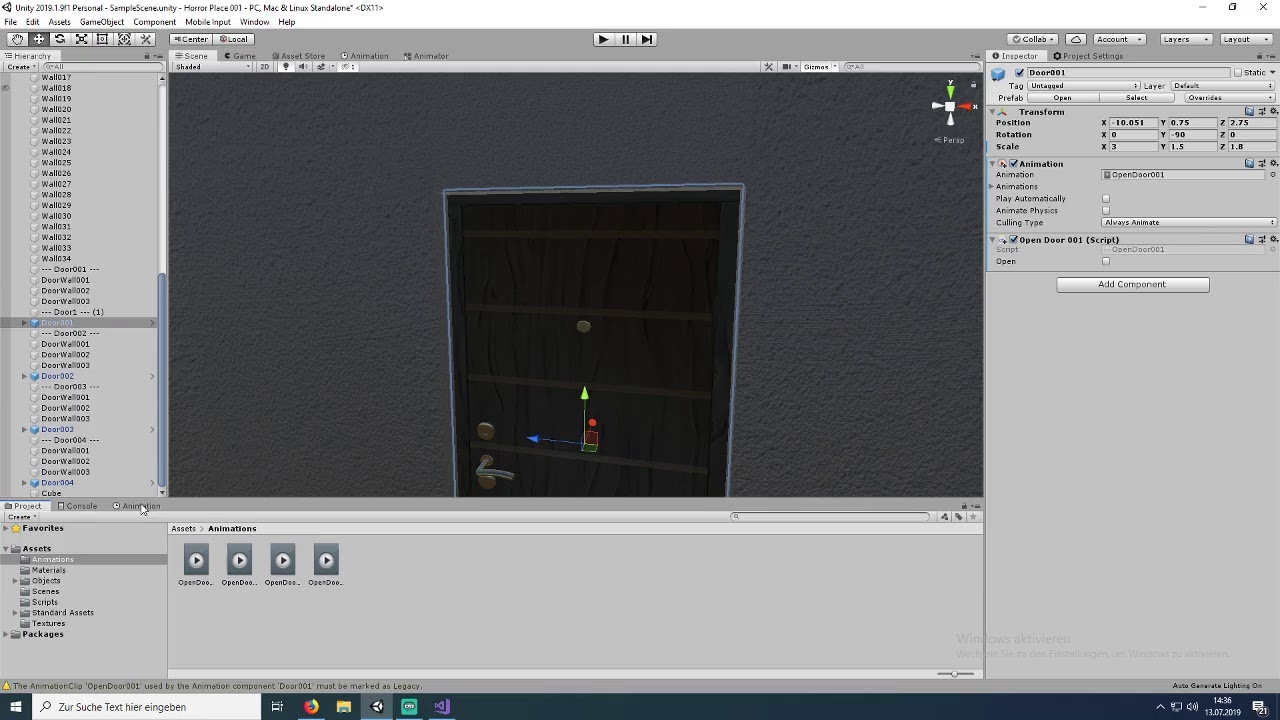
Task: Click the Add Component button
Action: click(x=1132, y=285)
